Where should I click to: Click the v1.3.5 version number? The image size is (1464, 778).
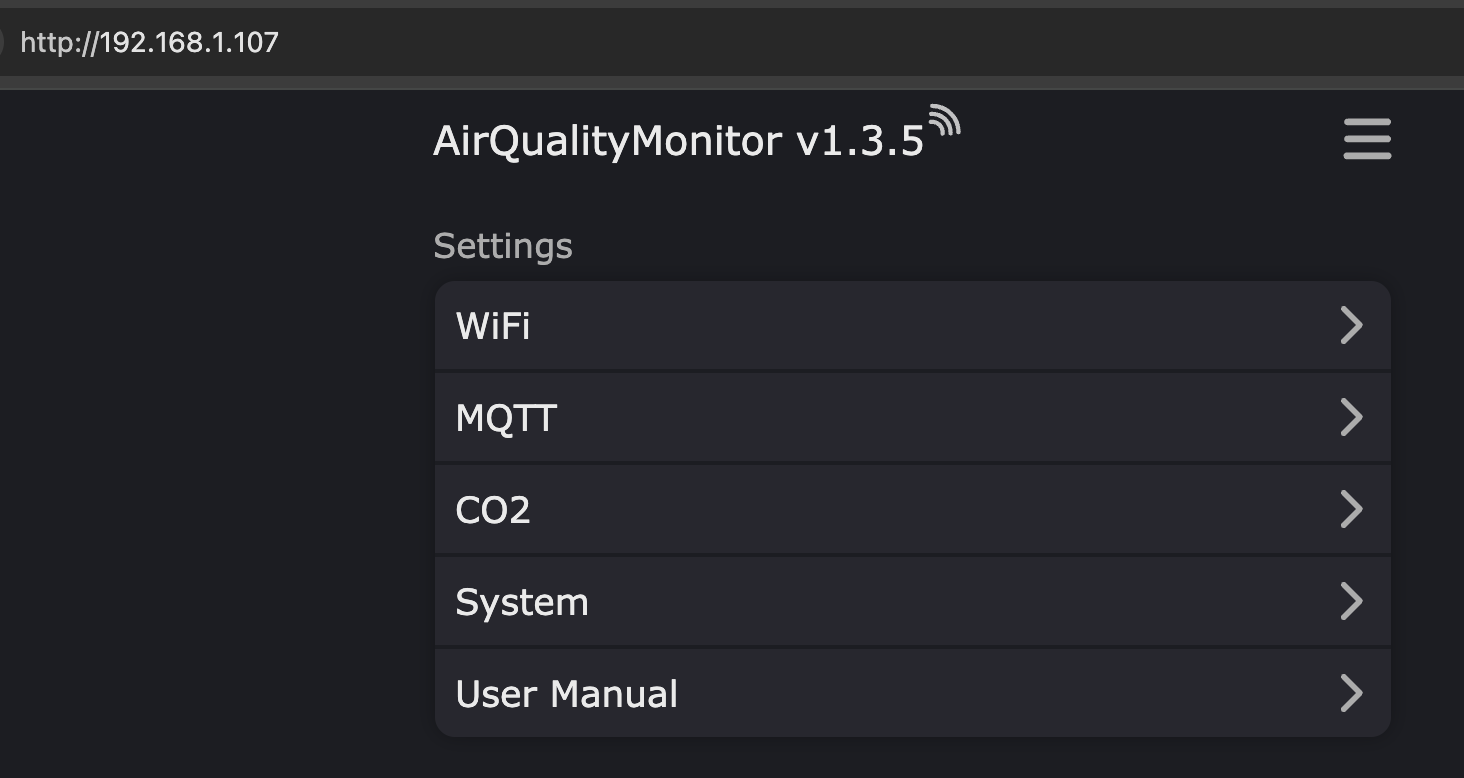coord(860,141)
